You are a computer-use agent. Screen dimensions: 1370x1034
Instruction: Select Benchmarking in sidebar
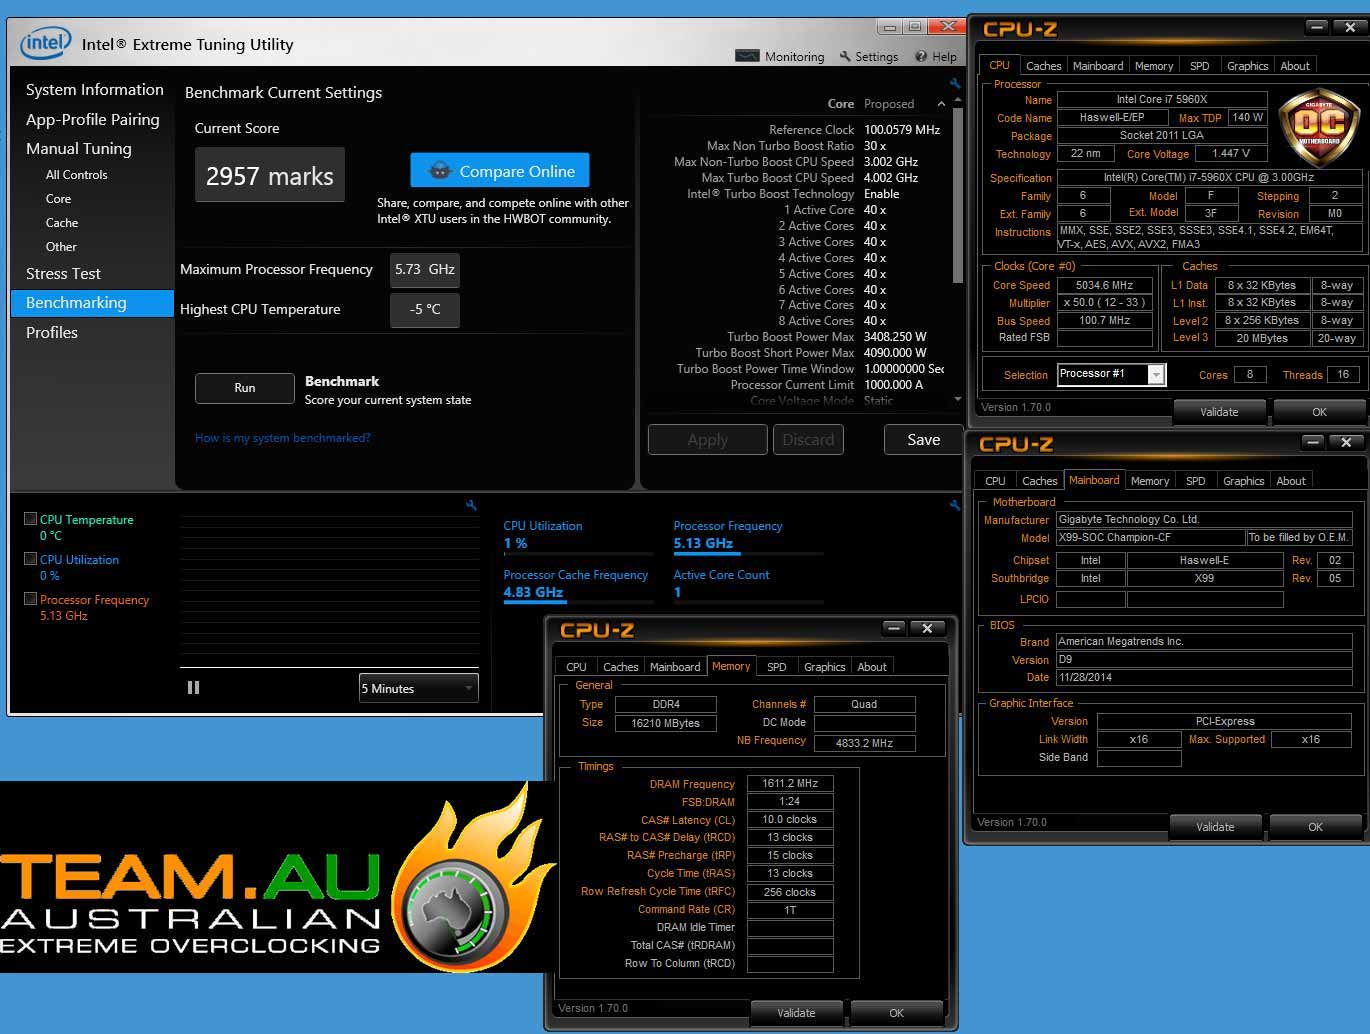pyautogui.click(x=92, y=303)
